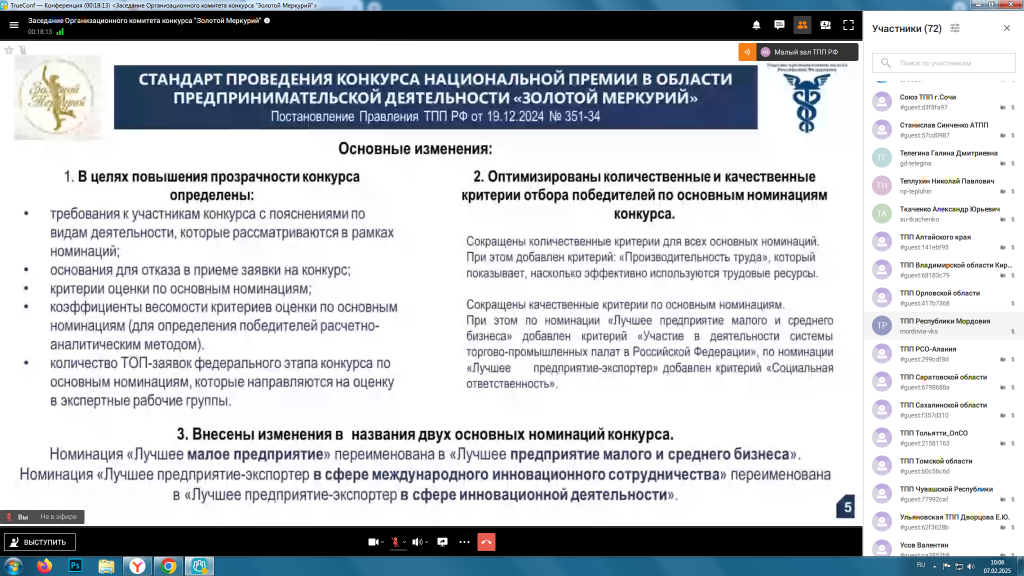Expand the speaker volume dropdown arrow
Viewport: 1024px width, 576px height.
click(428, 542)
